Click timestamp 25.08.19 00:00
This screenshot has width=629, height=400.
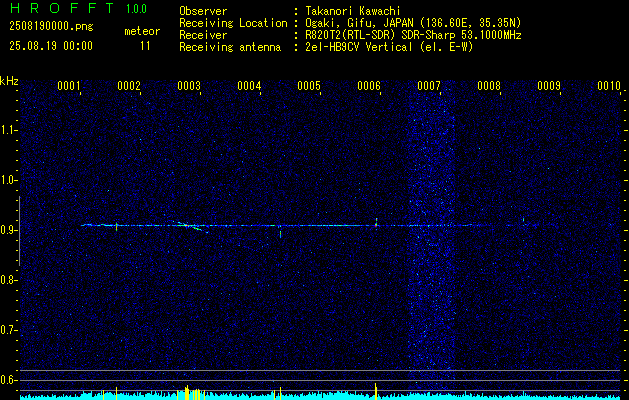pyautogui.click(x=51, y=46)
